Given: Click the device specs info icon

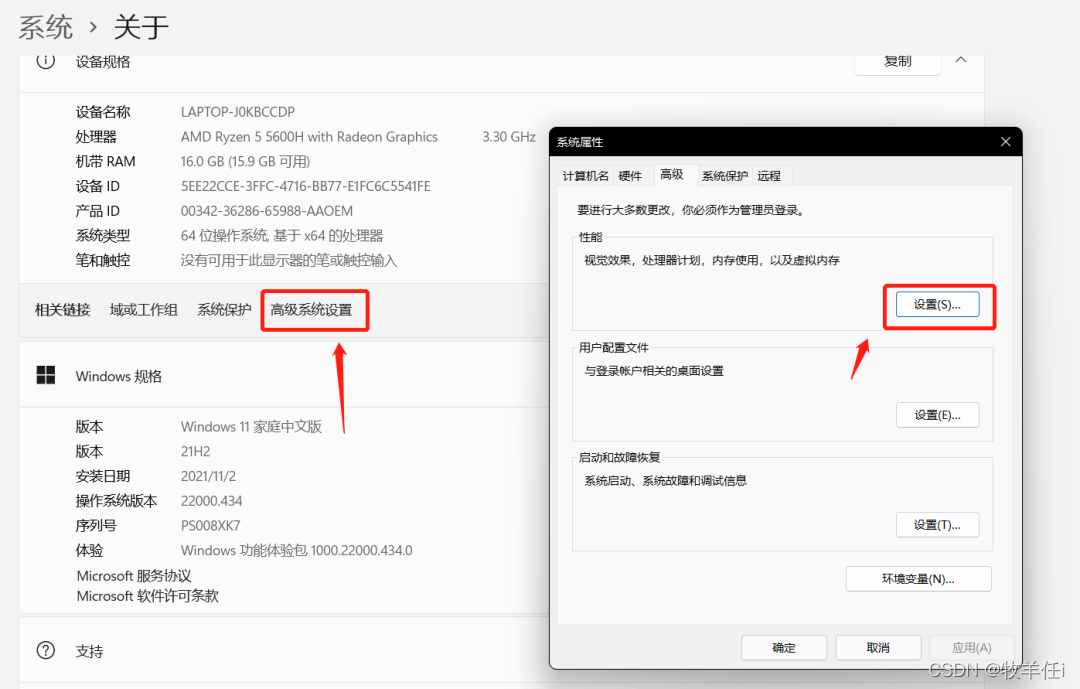Looking at the screenshot, I should [x=45, y=61].
